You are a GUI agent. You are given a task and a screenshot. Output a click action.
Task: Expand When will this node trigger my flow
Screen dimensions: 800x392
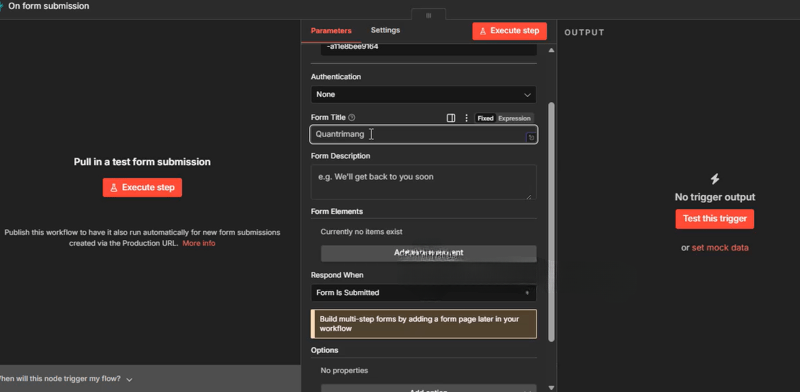65,379
